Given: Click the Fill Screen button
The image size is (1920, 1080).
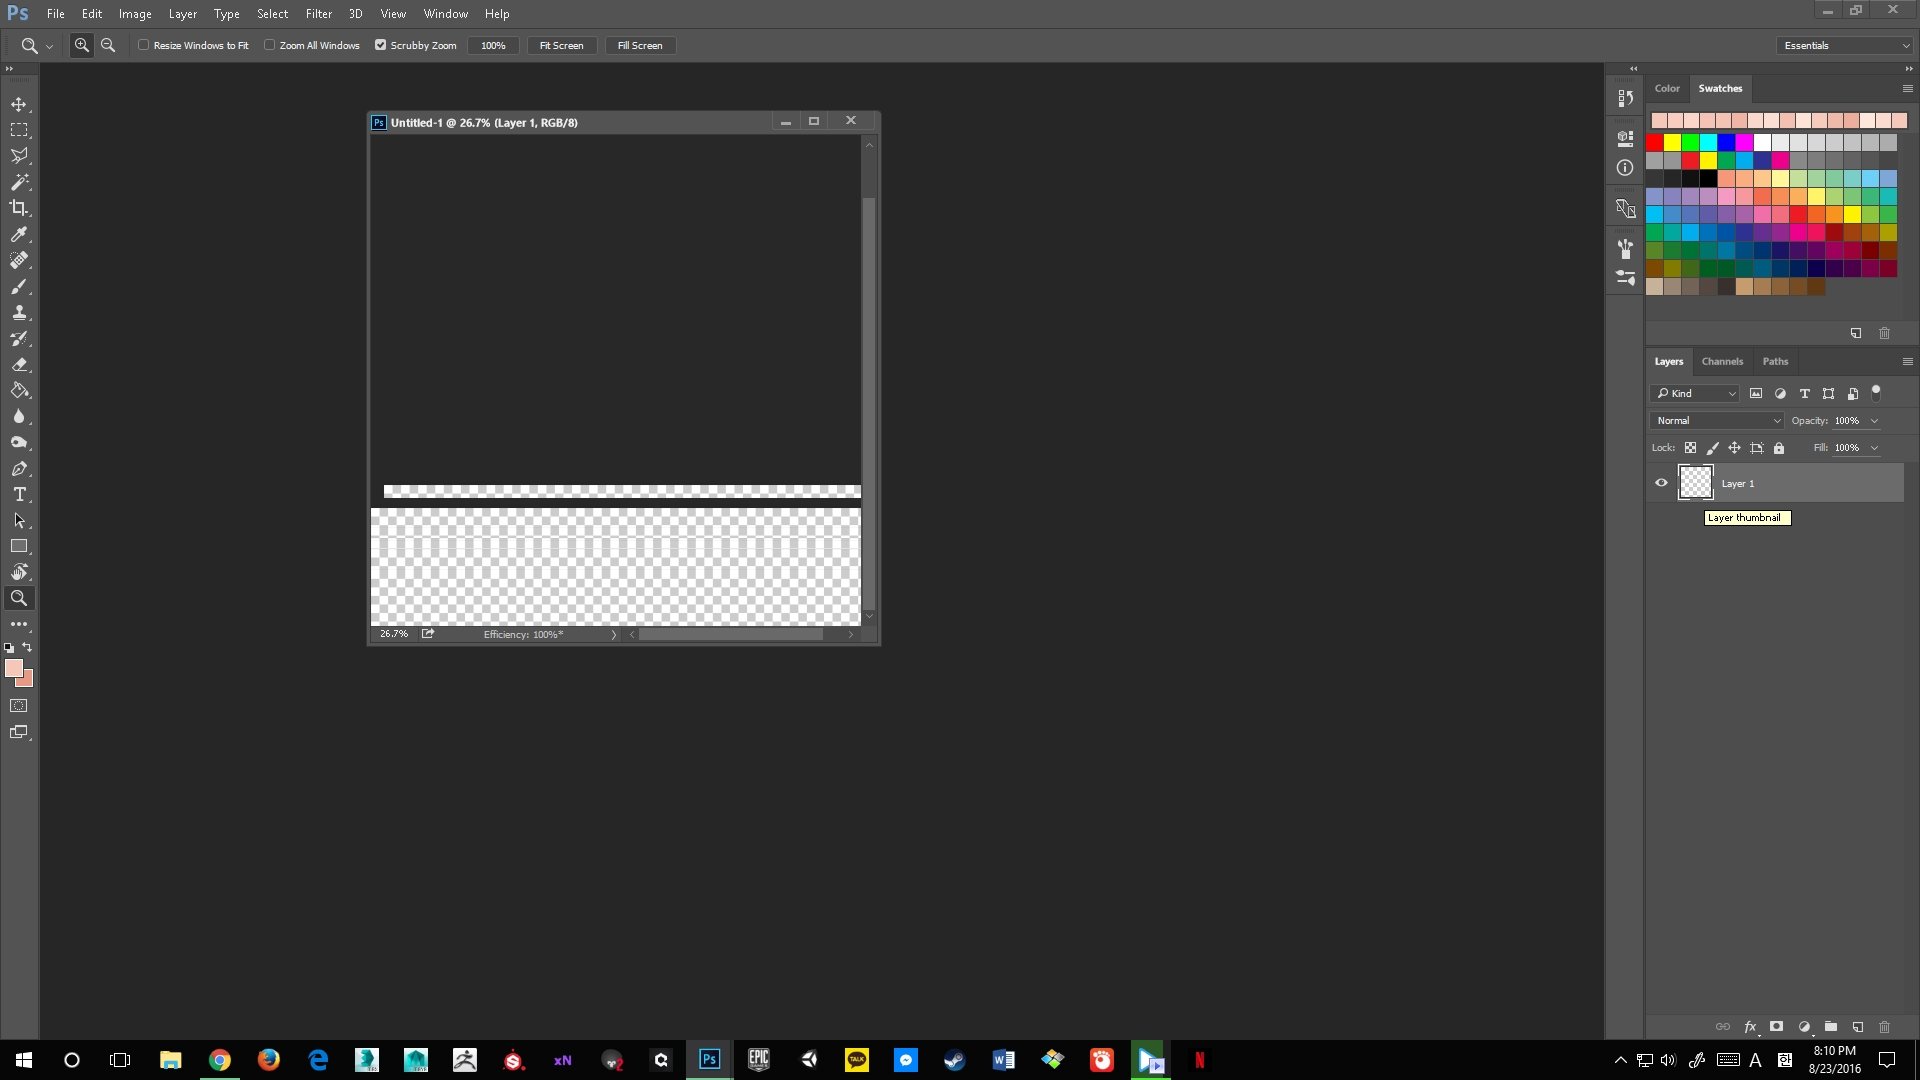Looking at the screenshot, I should coord(640,45).
